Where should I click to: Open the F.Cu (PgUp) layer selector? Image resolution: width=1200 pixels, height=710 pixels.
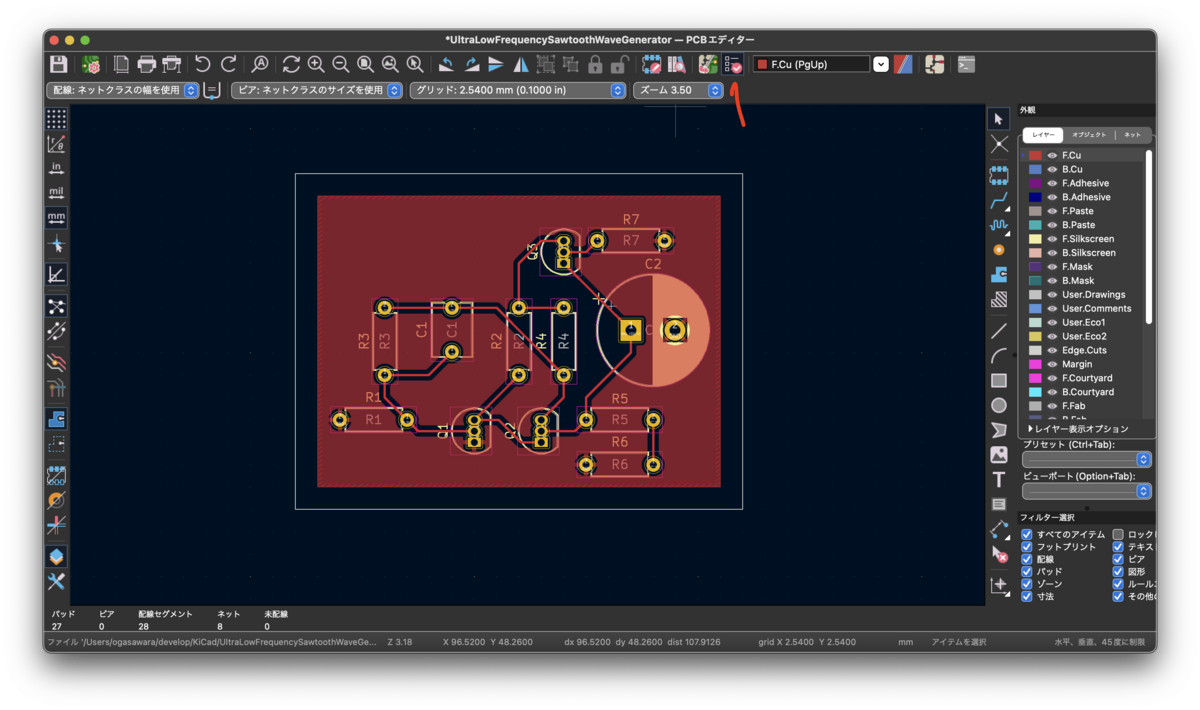[821, 64]
